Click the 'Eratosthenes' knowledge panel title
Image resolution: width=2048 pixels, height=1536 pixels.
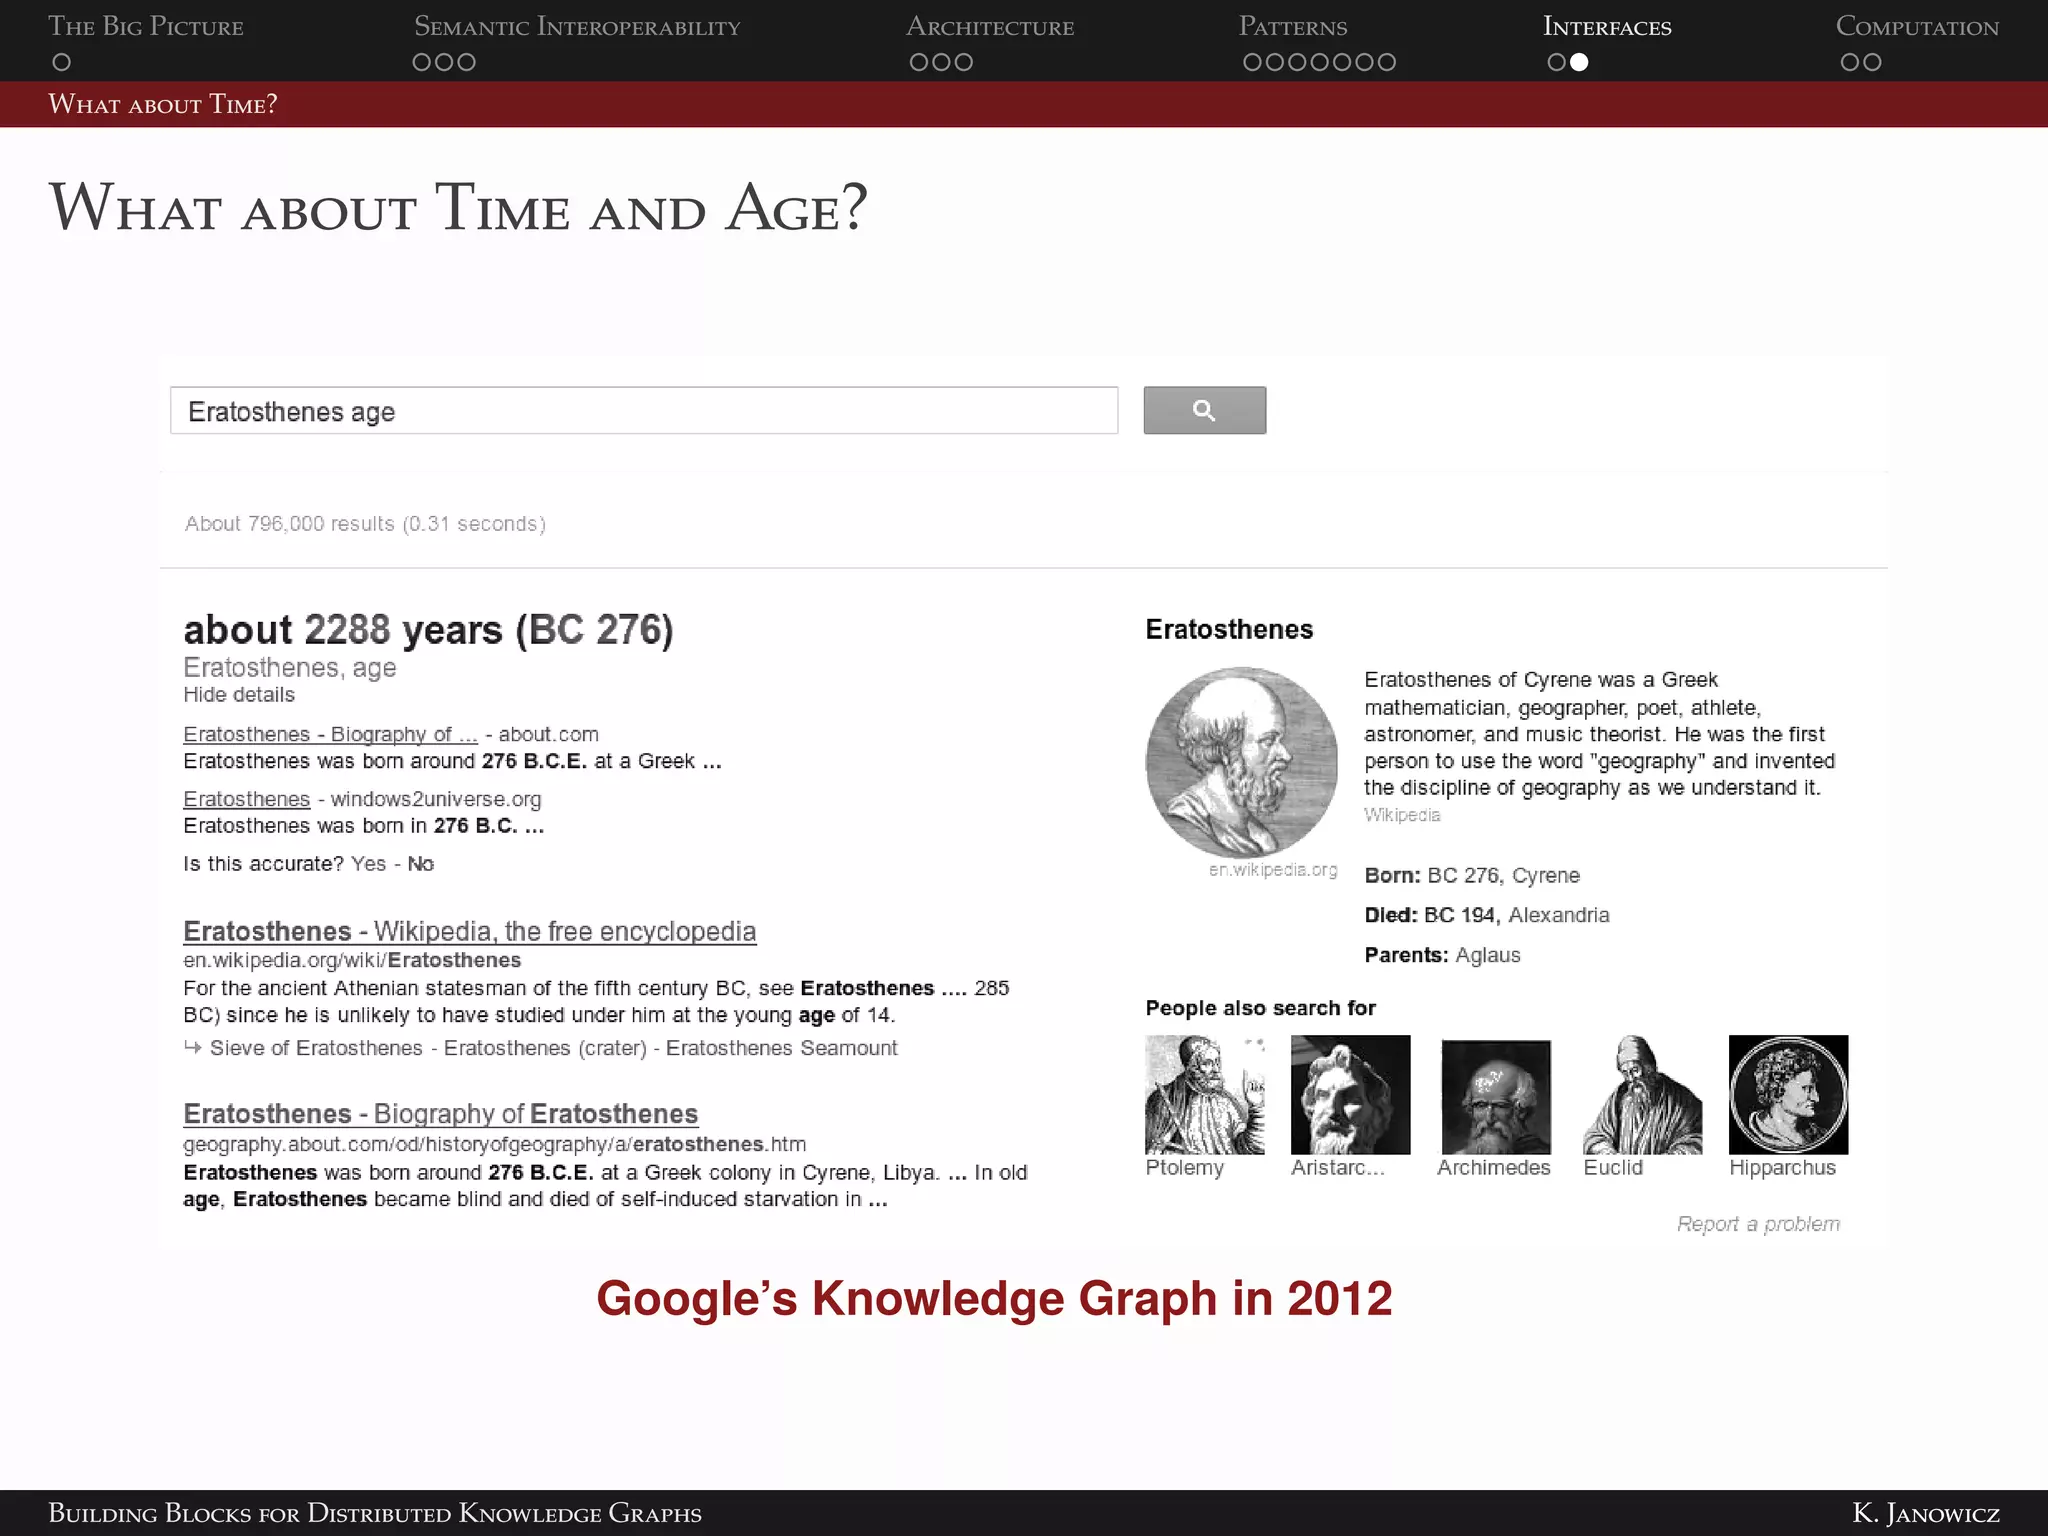[x=1229, y=629]
